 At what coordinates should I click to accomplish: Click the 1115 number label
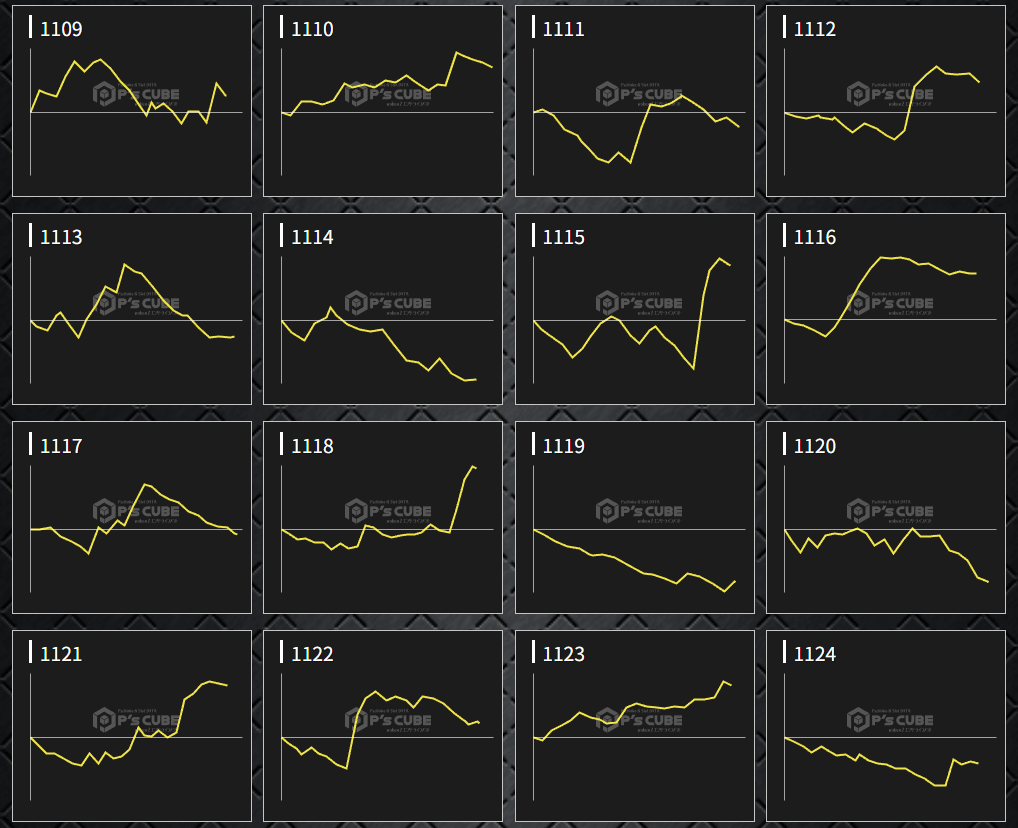tap(564, 238)
